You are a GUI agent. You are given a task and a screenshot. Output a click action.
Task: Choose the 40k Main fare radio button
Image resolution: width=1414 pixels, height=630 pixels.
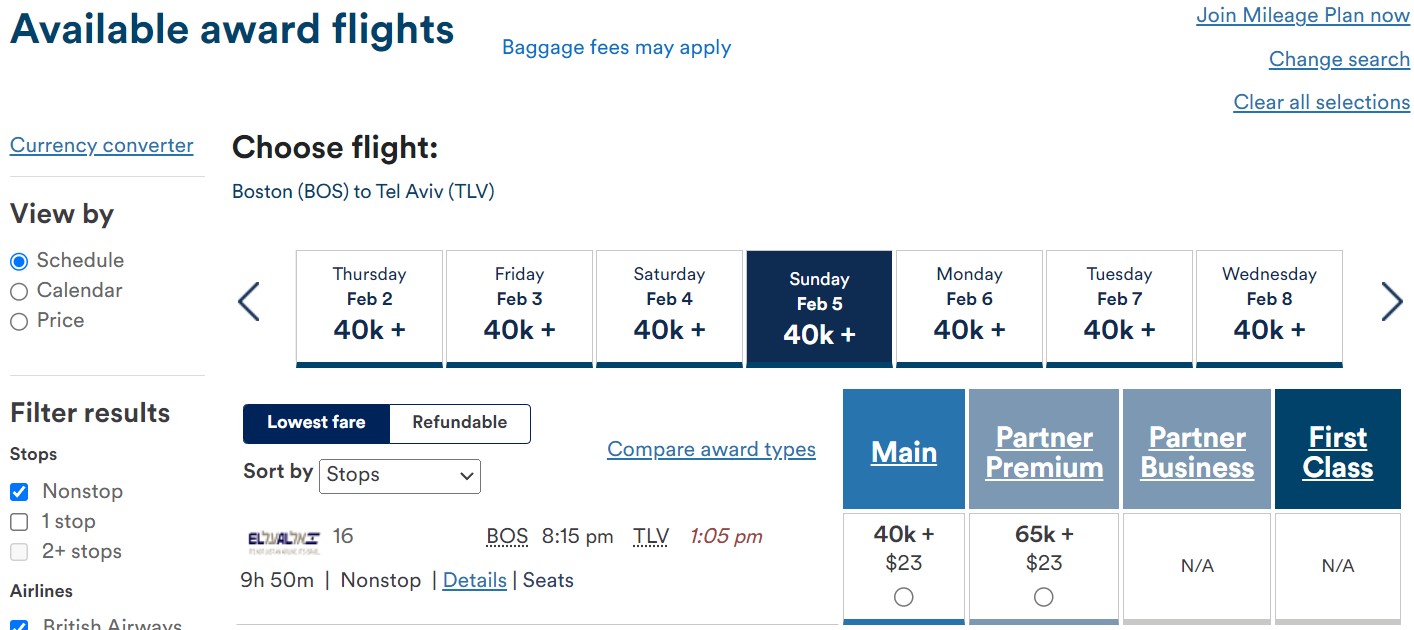[x=904, y=597]
